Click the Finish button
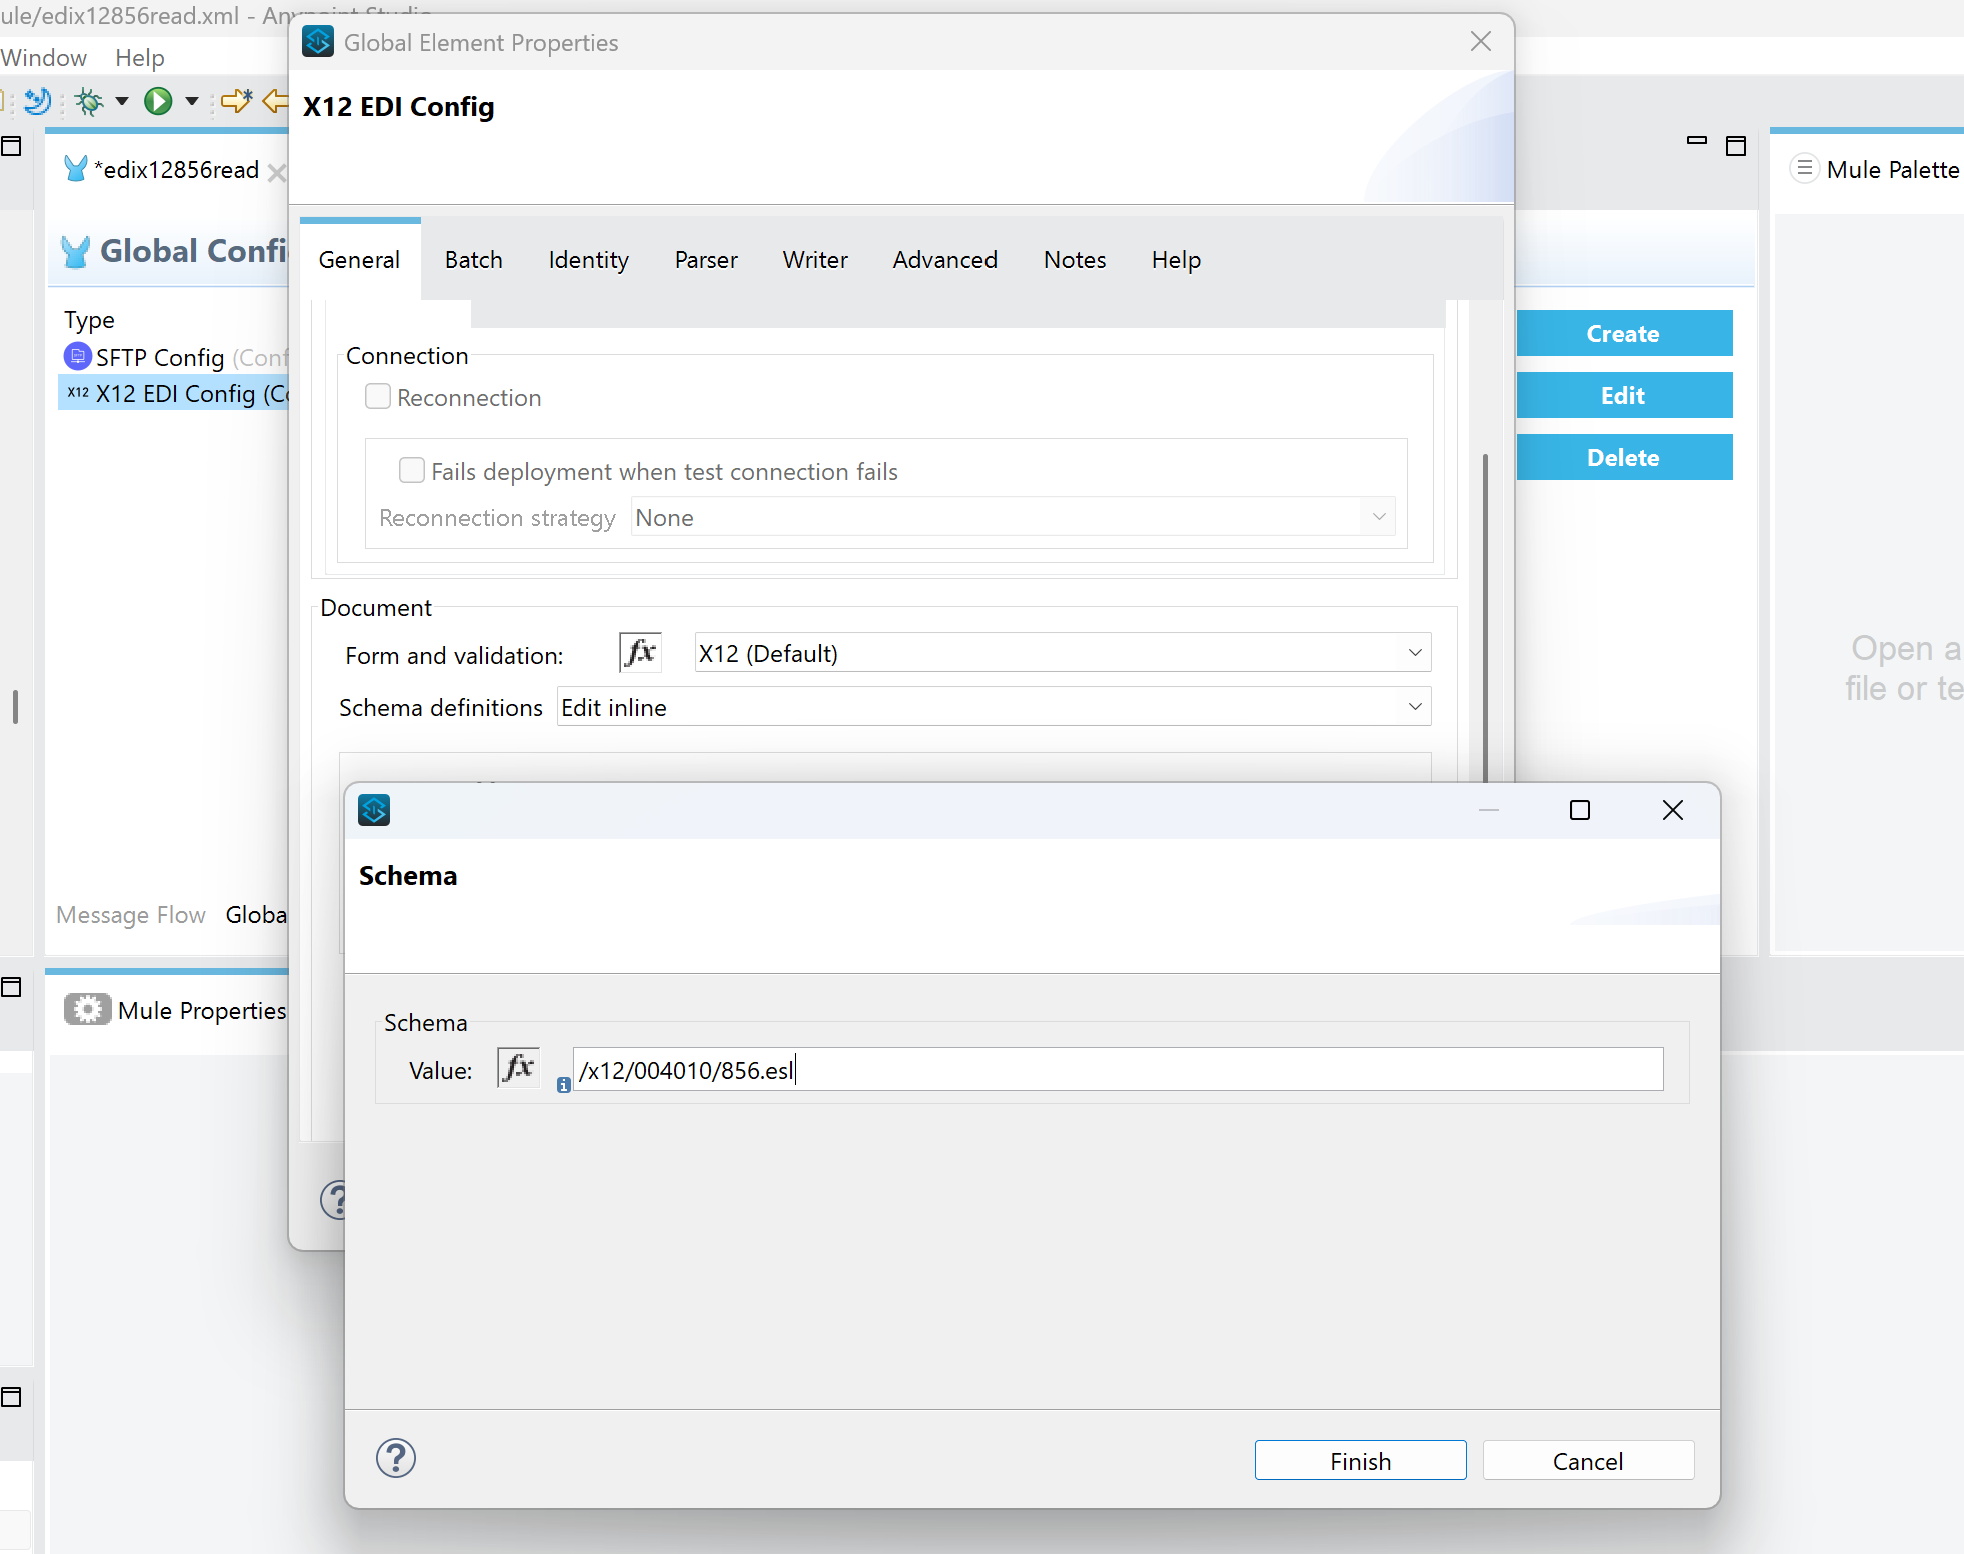The height and width of the screenshot is (1554, 1964). pos(1360,1460)
